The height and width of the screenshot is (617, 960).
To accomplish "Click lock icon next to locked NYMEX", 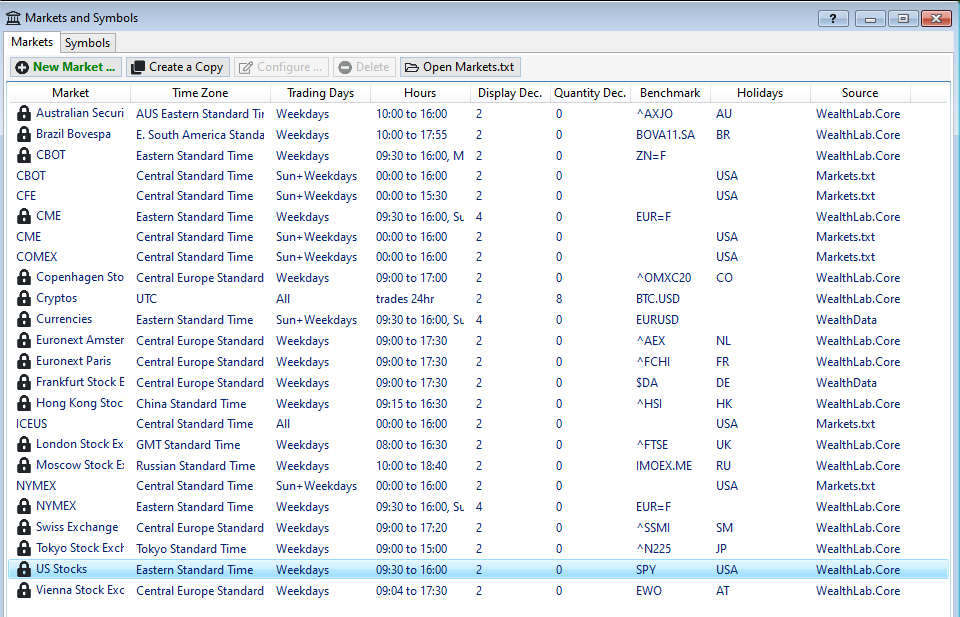I will [23, 507].
